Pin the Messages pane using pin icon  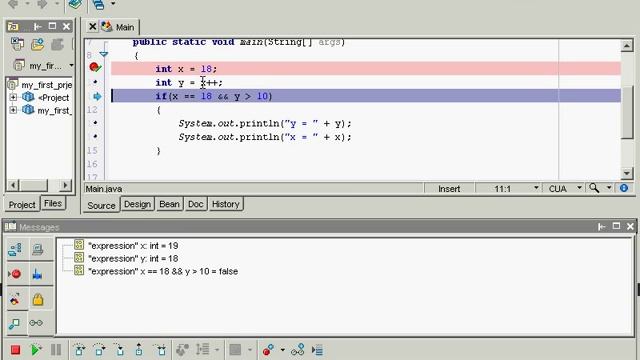click(601, 227)
